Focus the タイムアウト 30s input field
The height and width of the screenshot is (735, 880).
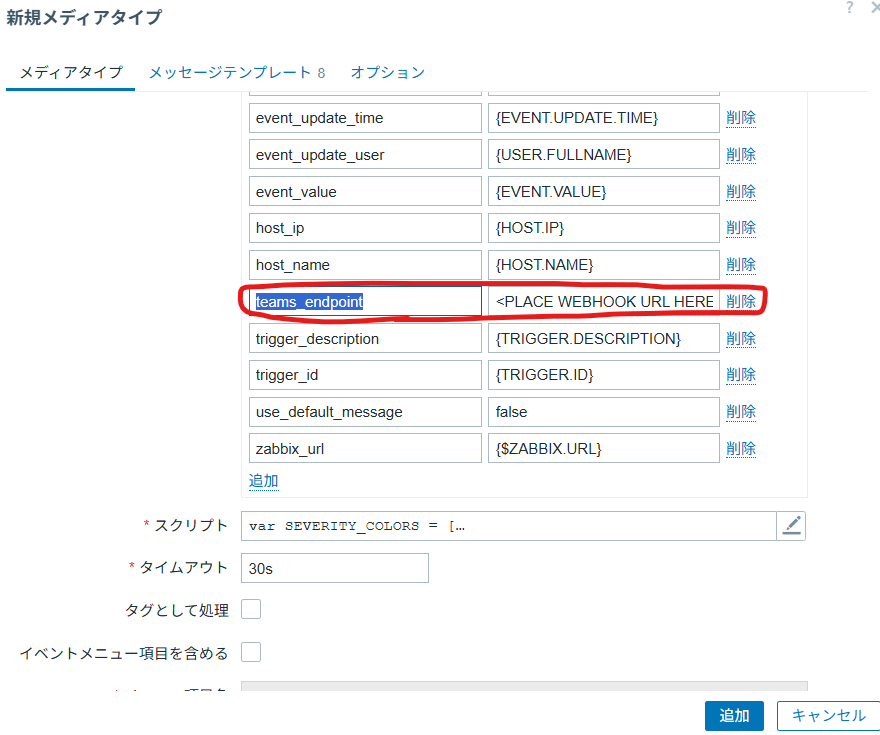[334, 567]
